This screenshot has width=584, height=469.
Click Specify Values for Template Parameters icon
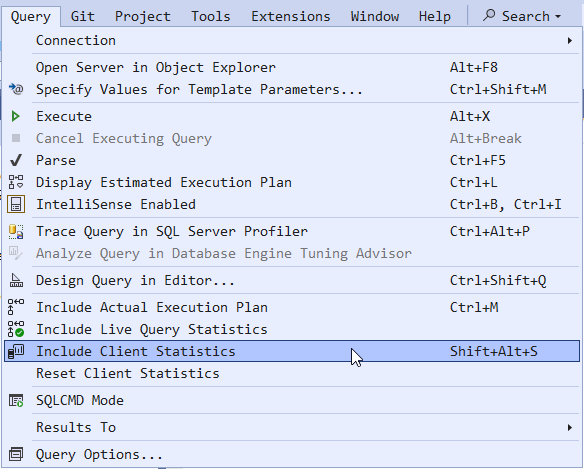[16, 89]
